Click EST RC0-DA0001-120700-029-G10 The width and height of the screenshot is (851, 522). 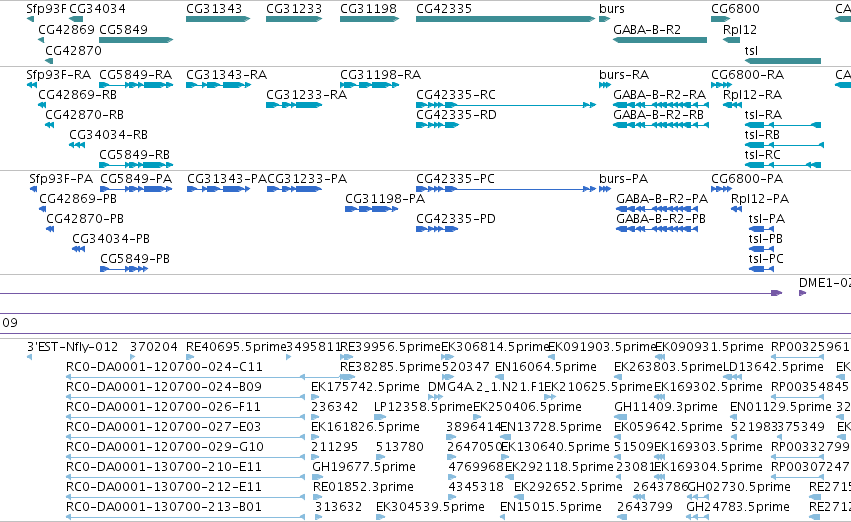[185, 457]
